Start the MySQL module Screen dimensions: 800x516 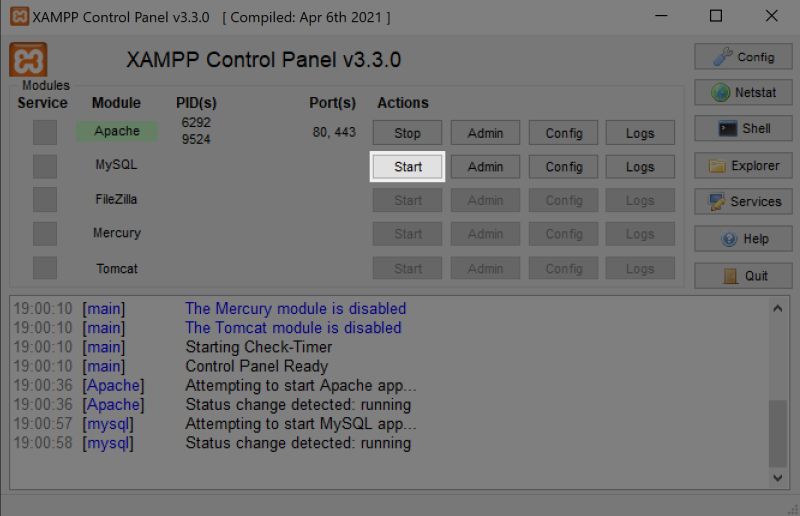click(x=407, y=166)
